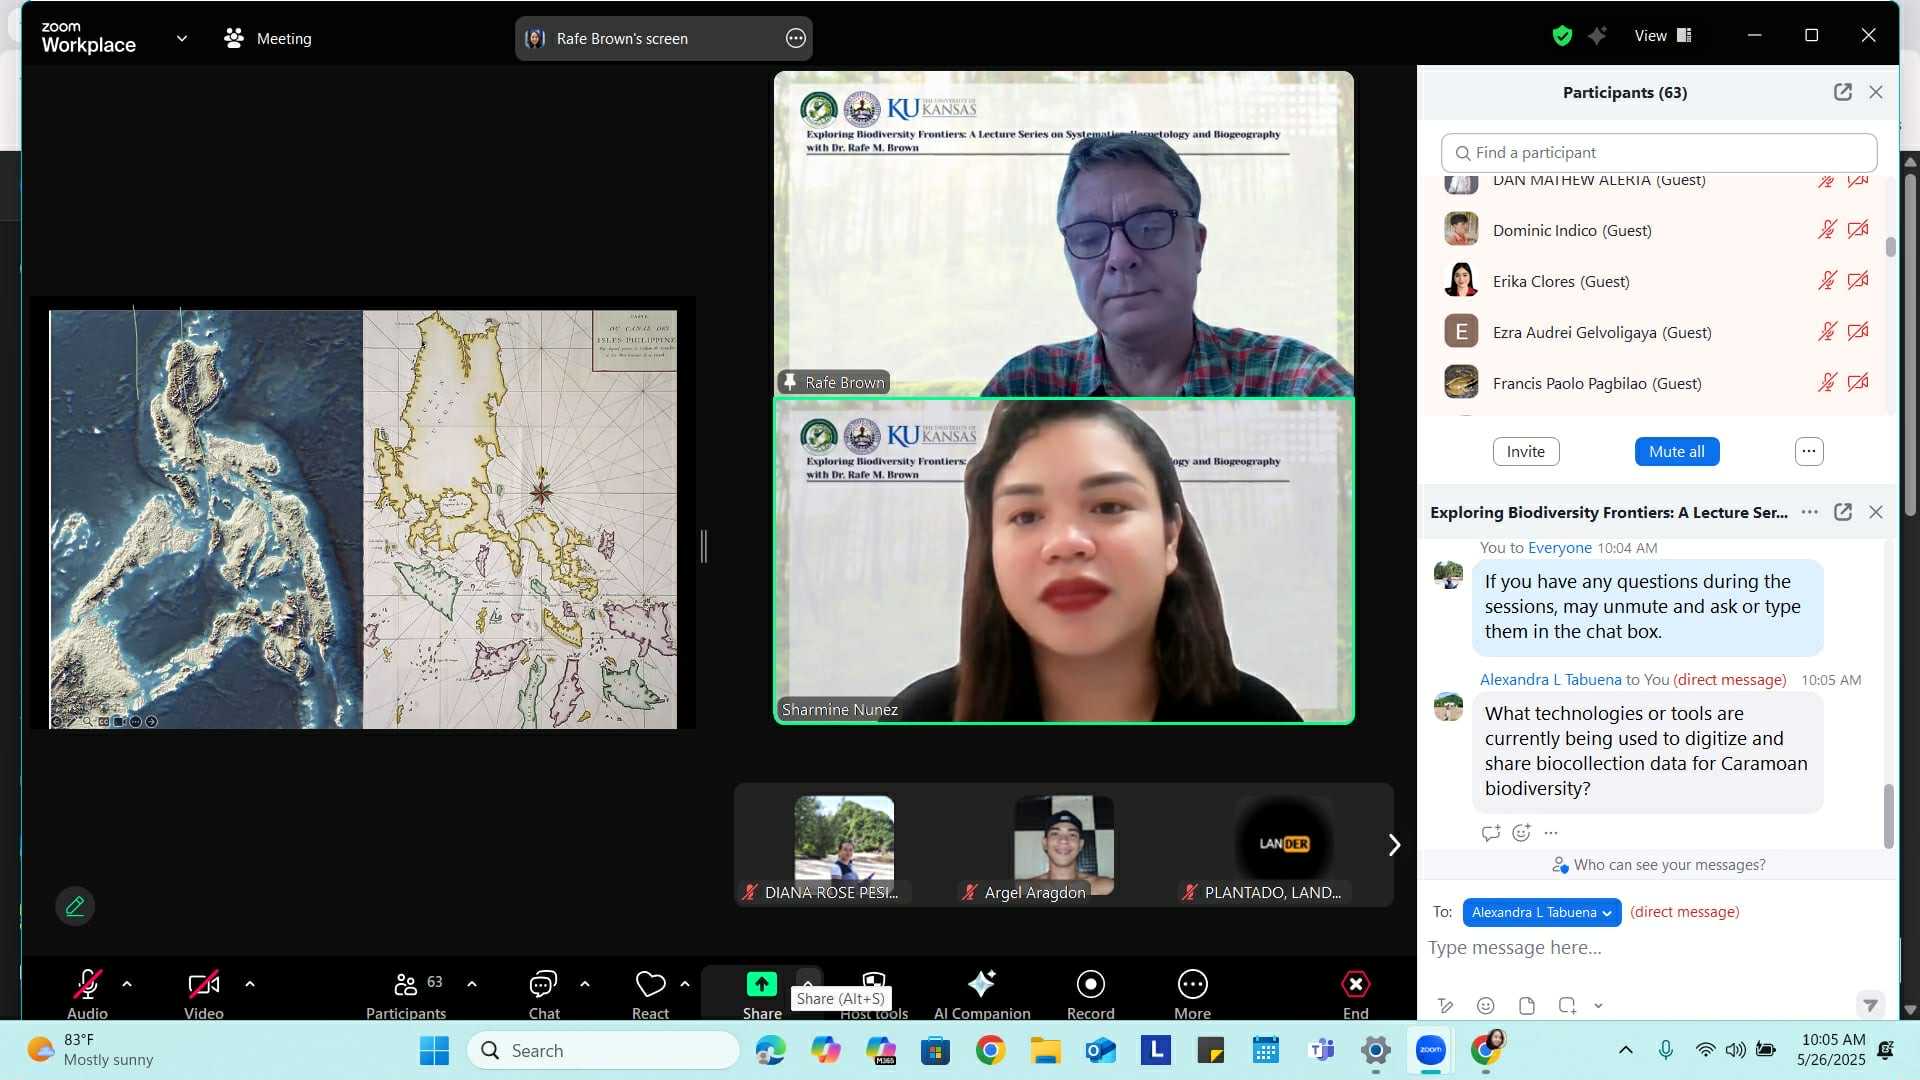
Task: Click the green annotate pencil icon
Action: click(x=75, y=906)
